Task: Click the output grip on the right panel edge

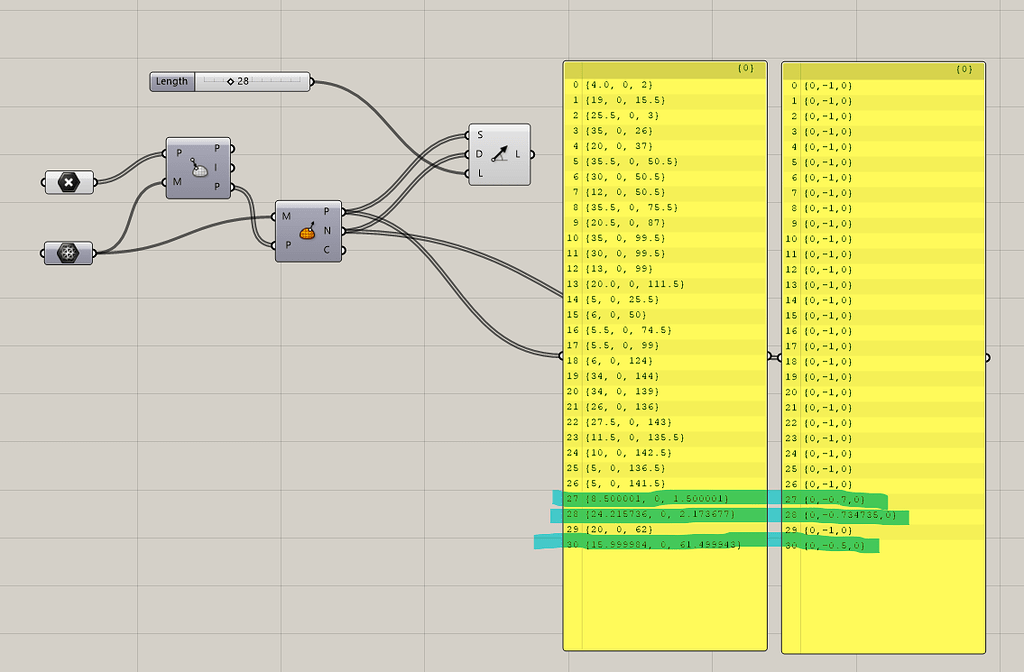Action: [x=986, y=356]
